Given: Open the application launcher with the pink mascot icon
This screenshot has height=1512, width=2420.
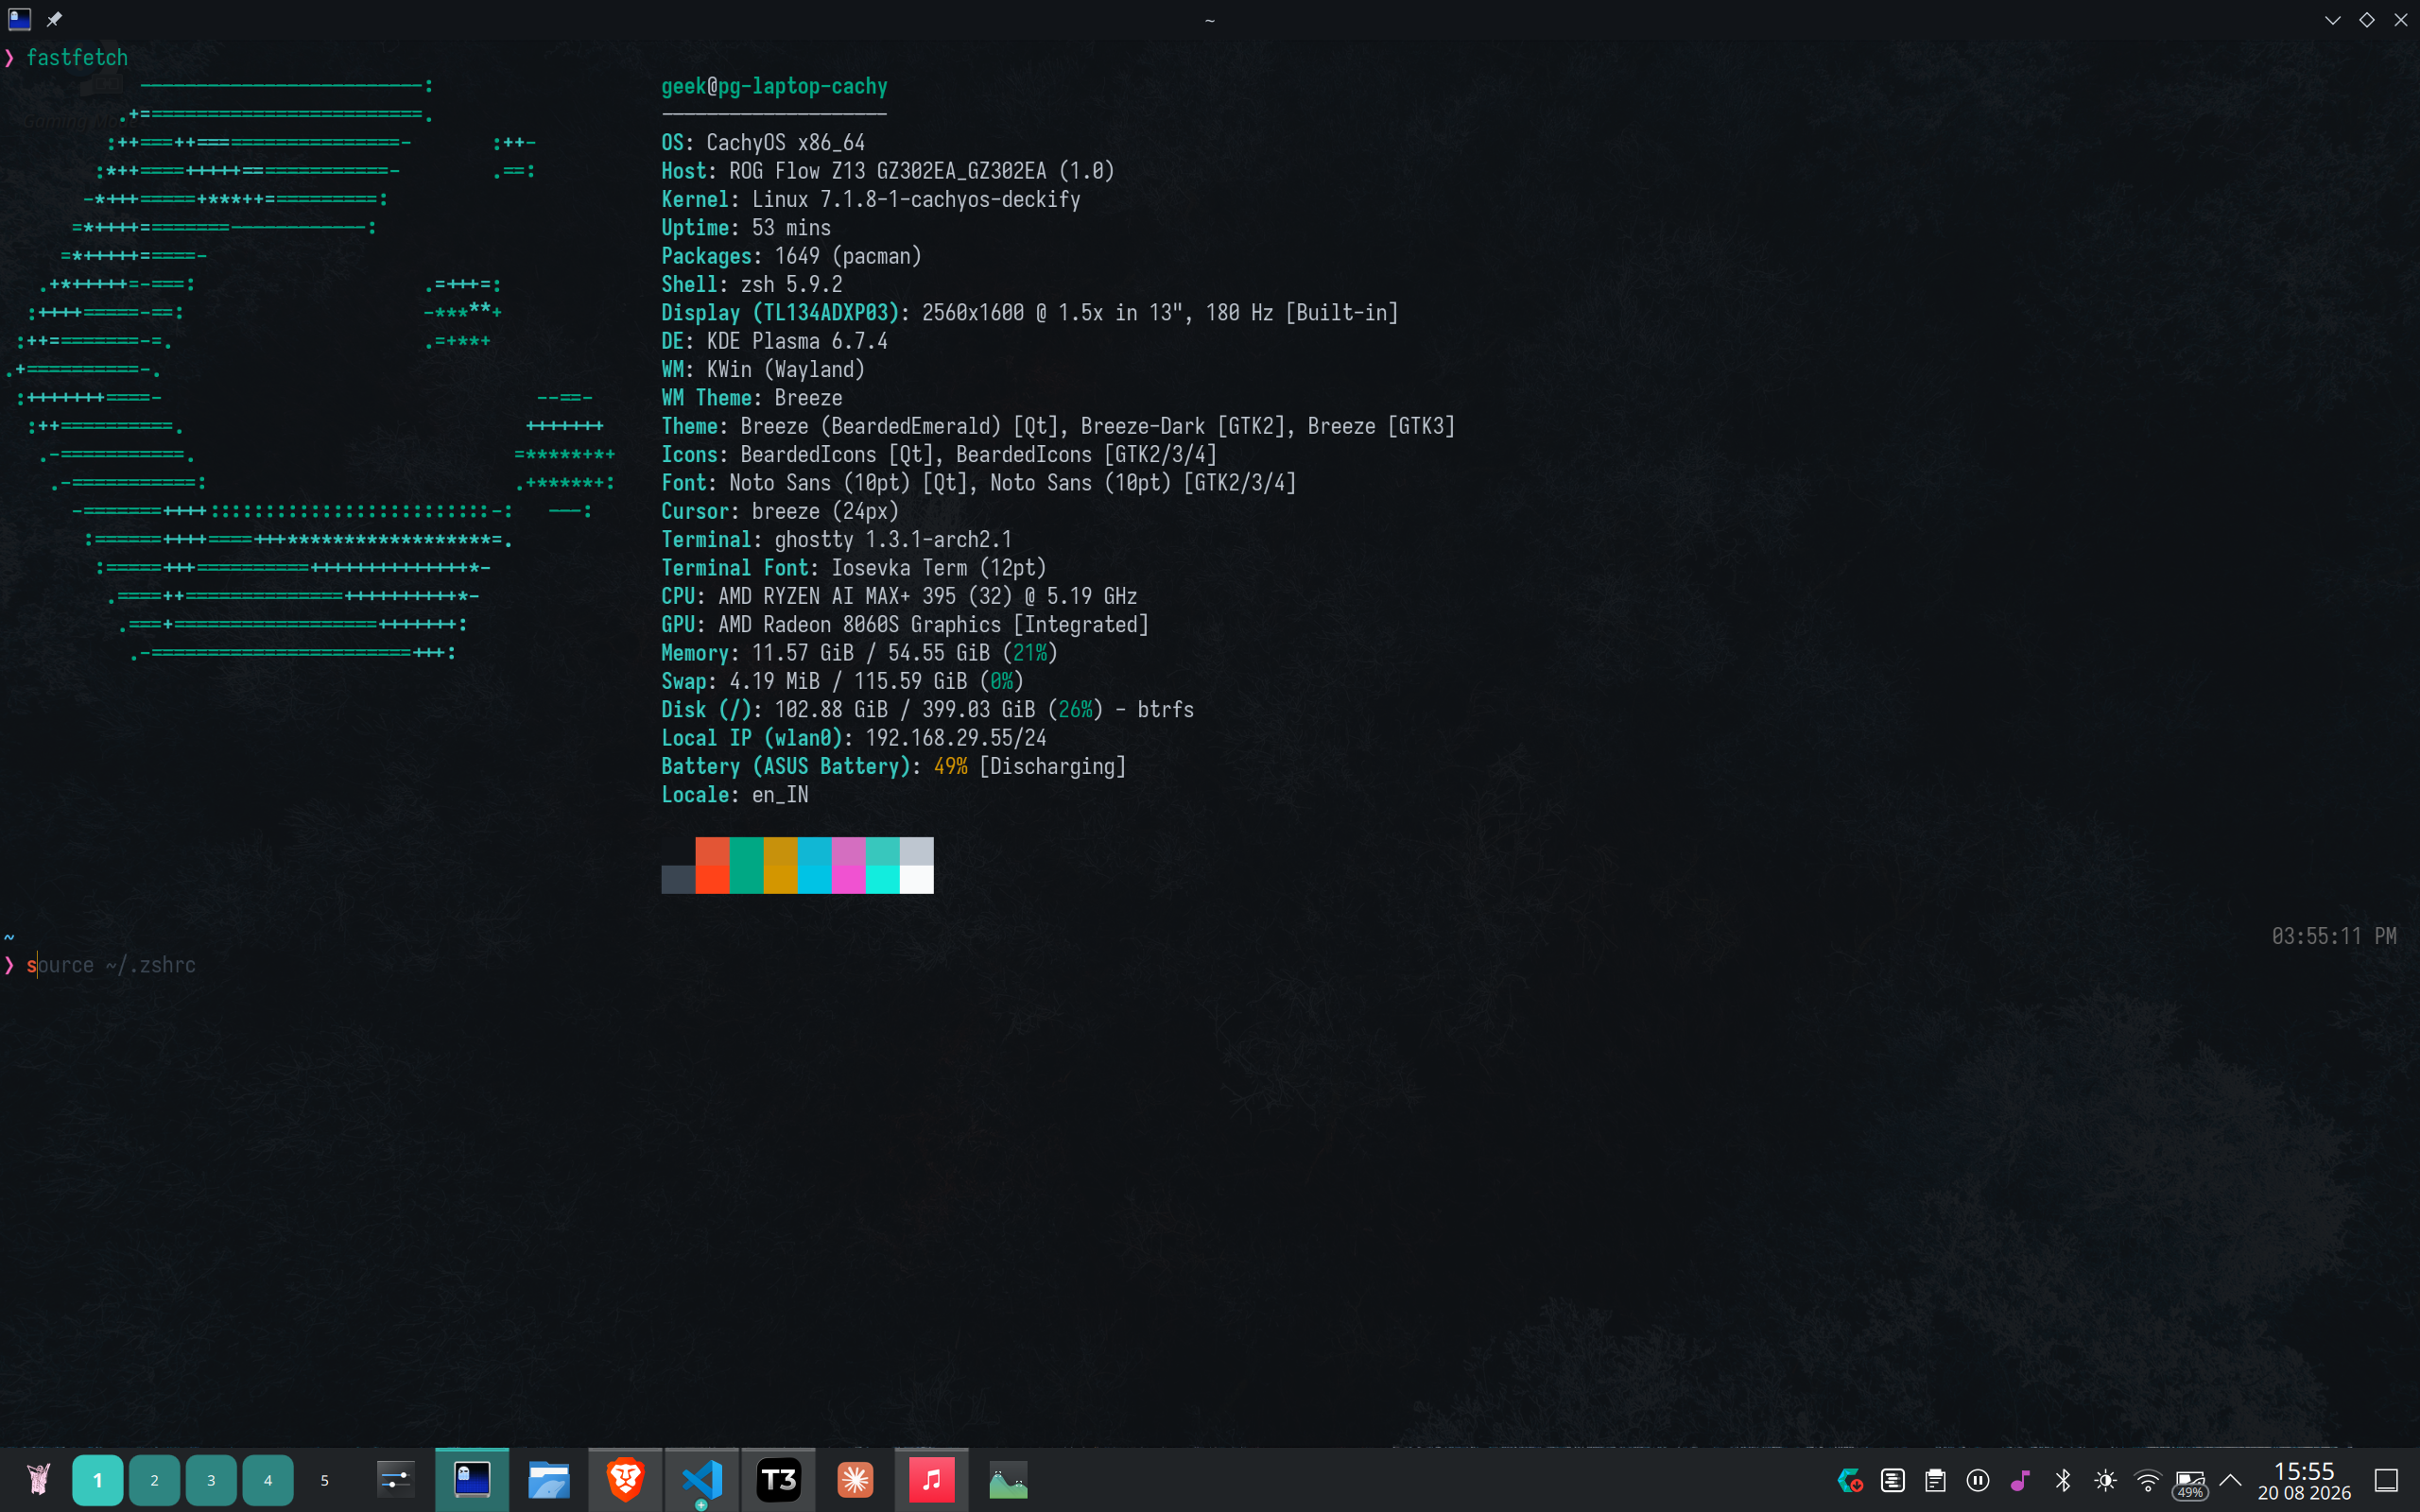Looking at the screenshot, I should (38, 1479).
